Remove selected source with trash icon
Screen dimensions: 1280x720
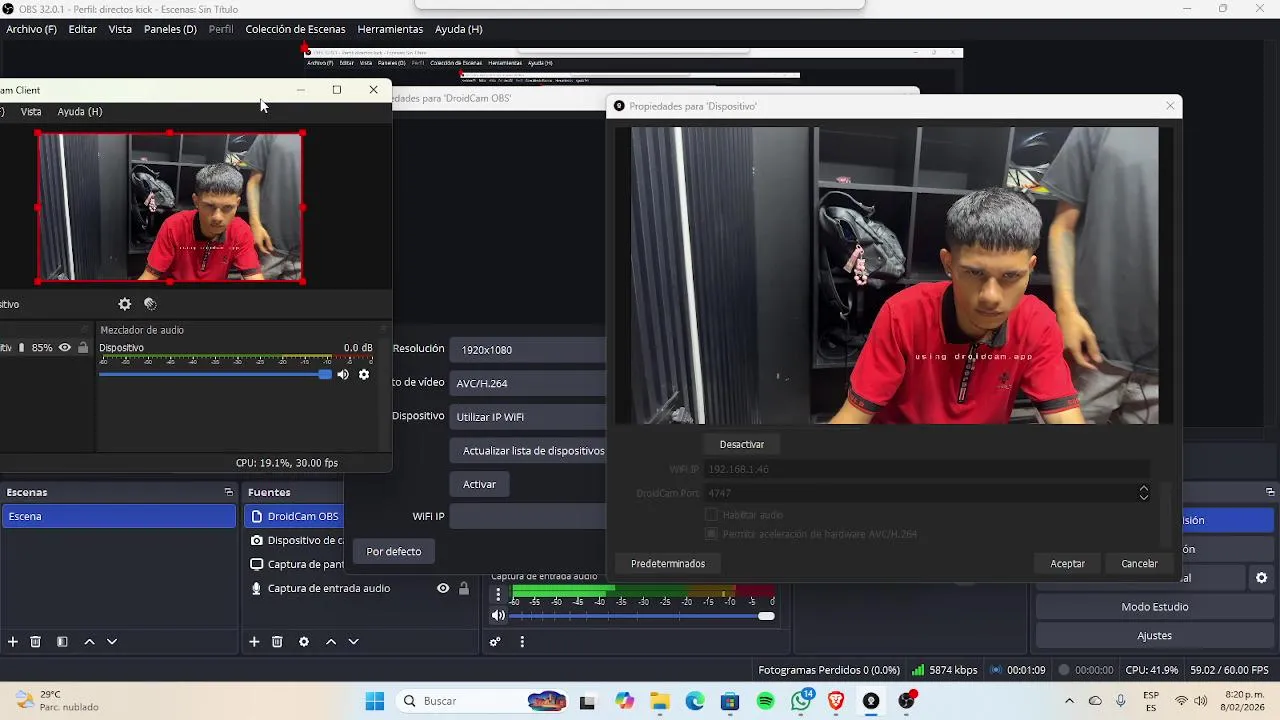tap(277, 642)
